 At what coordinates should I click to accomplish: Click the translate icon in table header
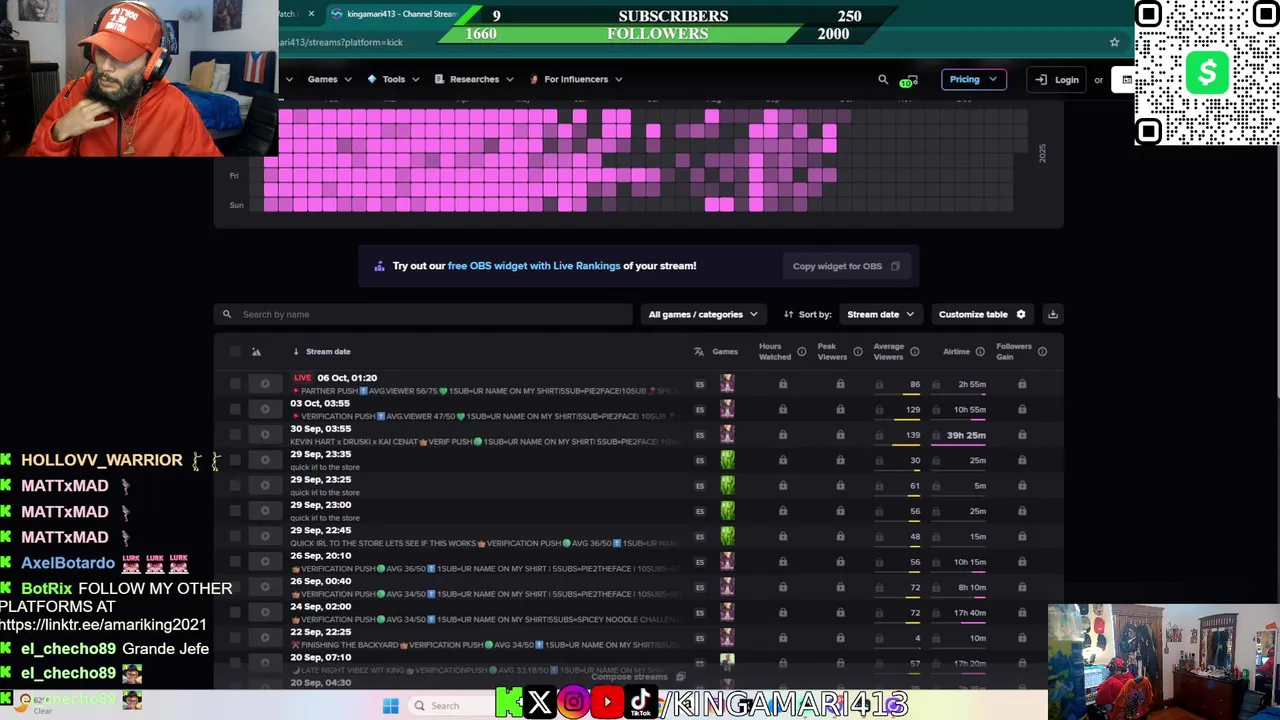(x=699, y=352)
